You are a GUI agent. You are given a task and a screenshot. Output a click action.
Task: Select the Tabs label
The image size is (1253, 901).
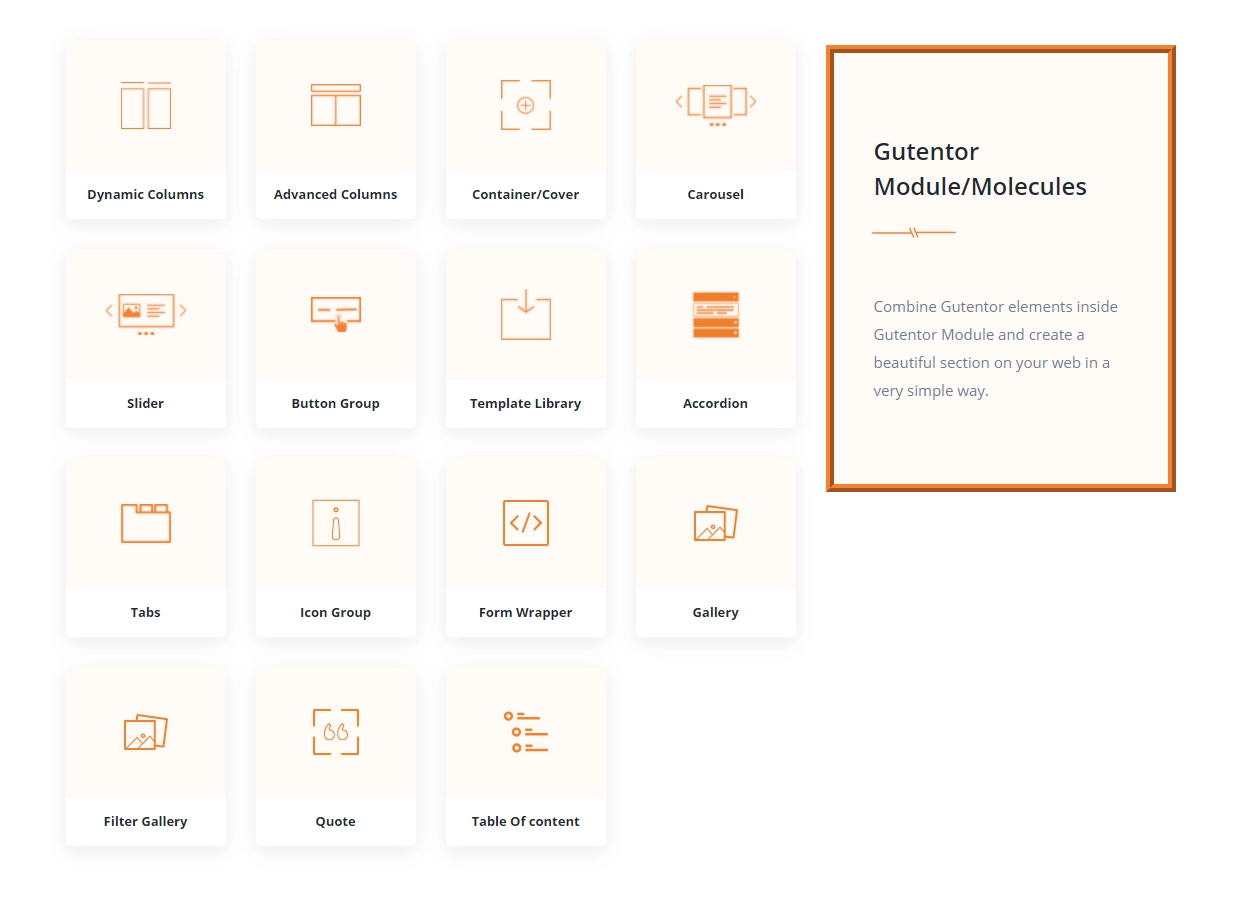click(146, 613)
